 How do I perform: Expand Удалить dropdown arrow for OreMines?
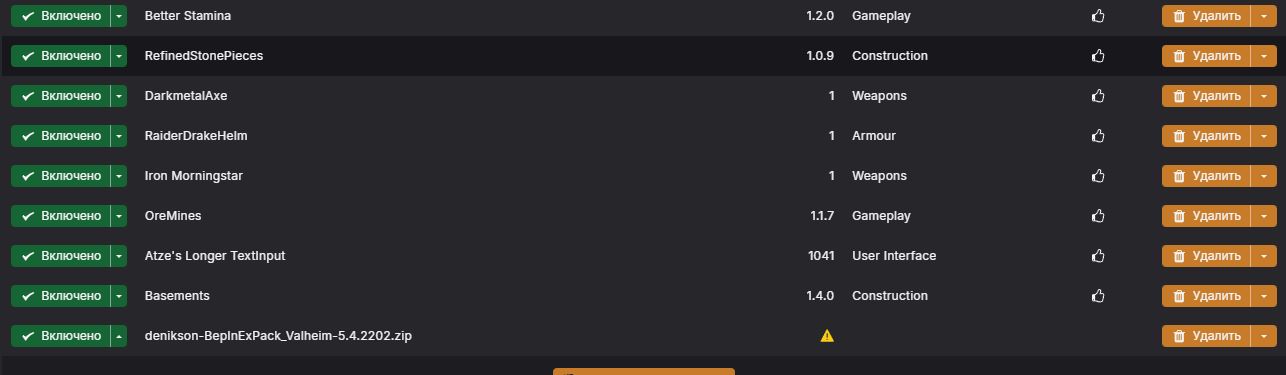click(1264, 216)
